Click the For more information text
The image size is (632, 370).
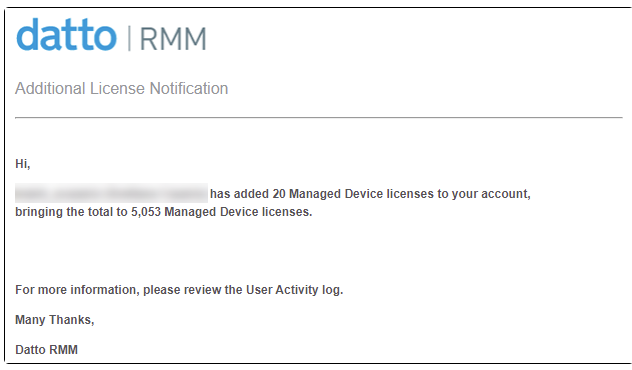(x=77, y=290)
